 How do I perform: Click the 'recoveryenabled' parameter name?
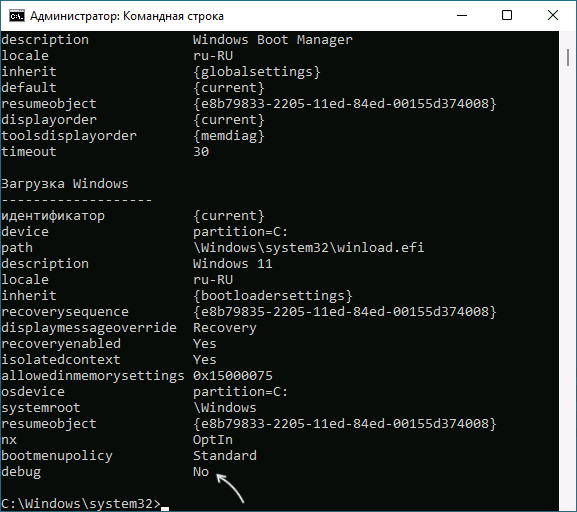[x=61, y=344]
